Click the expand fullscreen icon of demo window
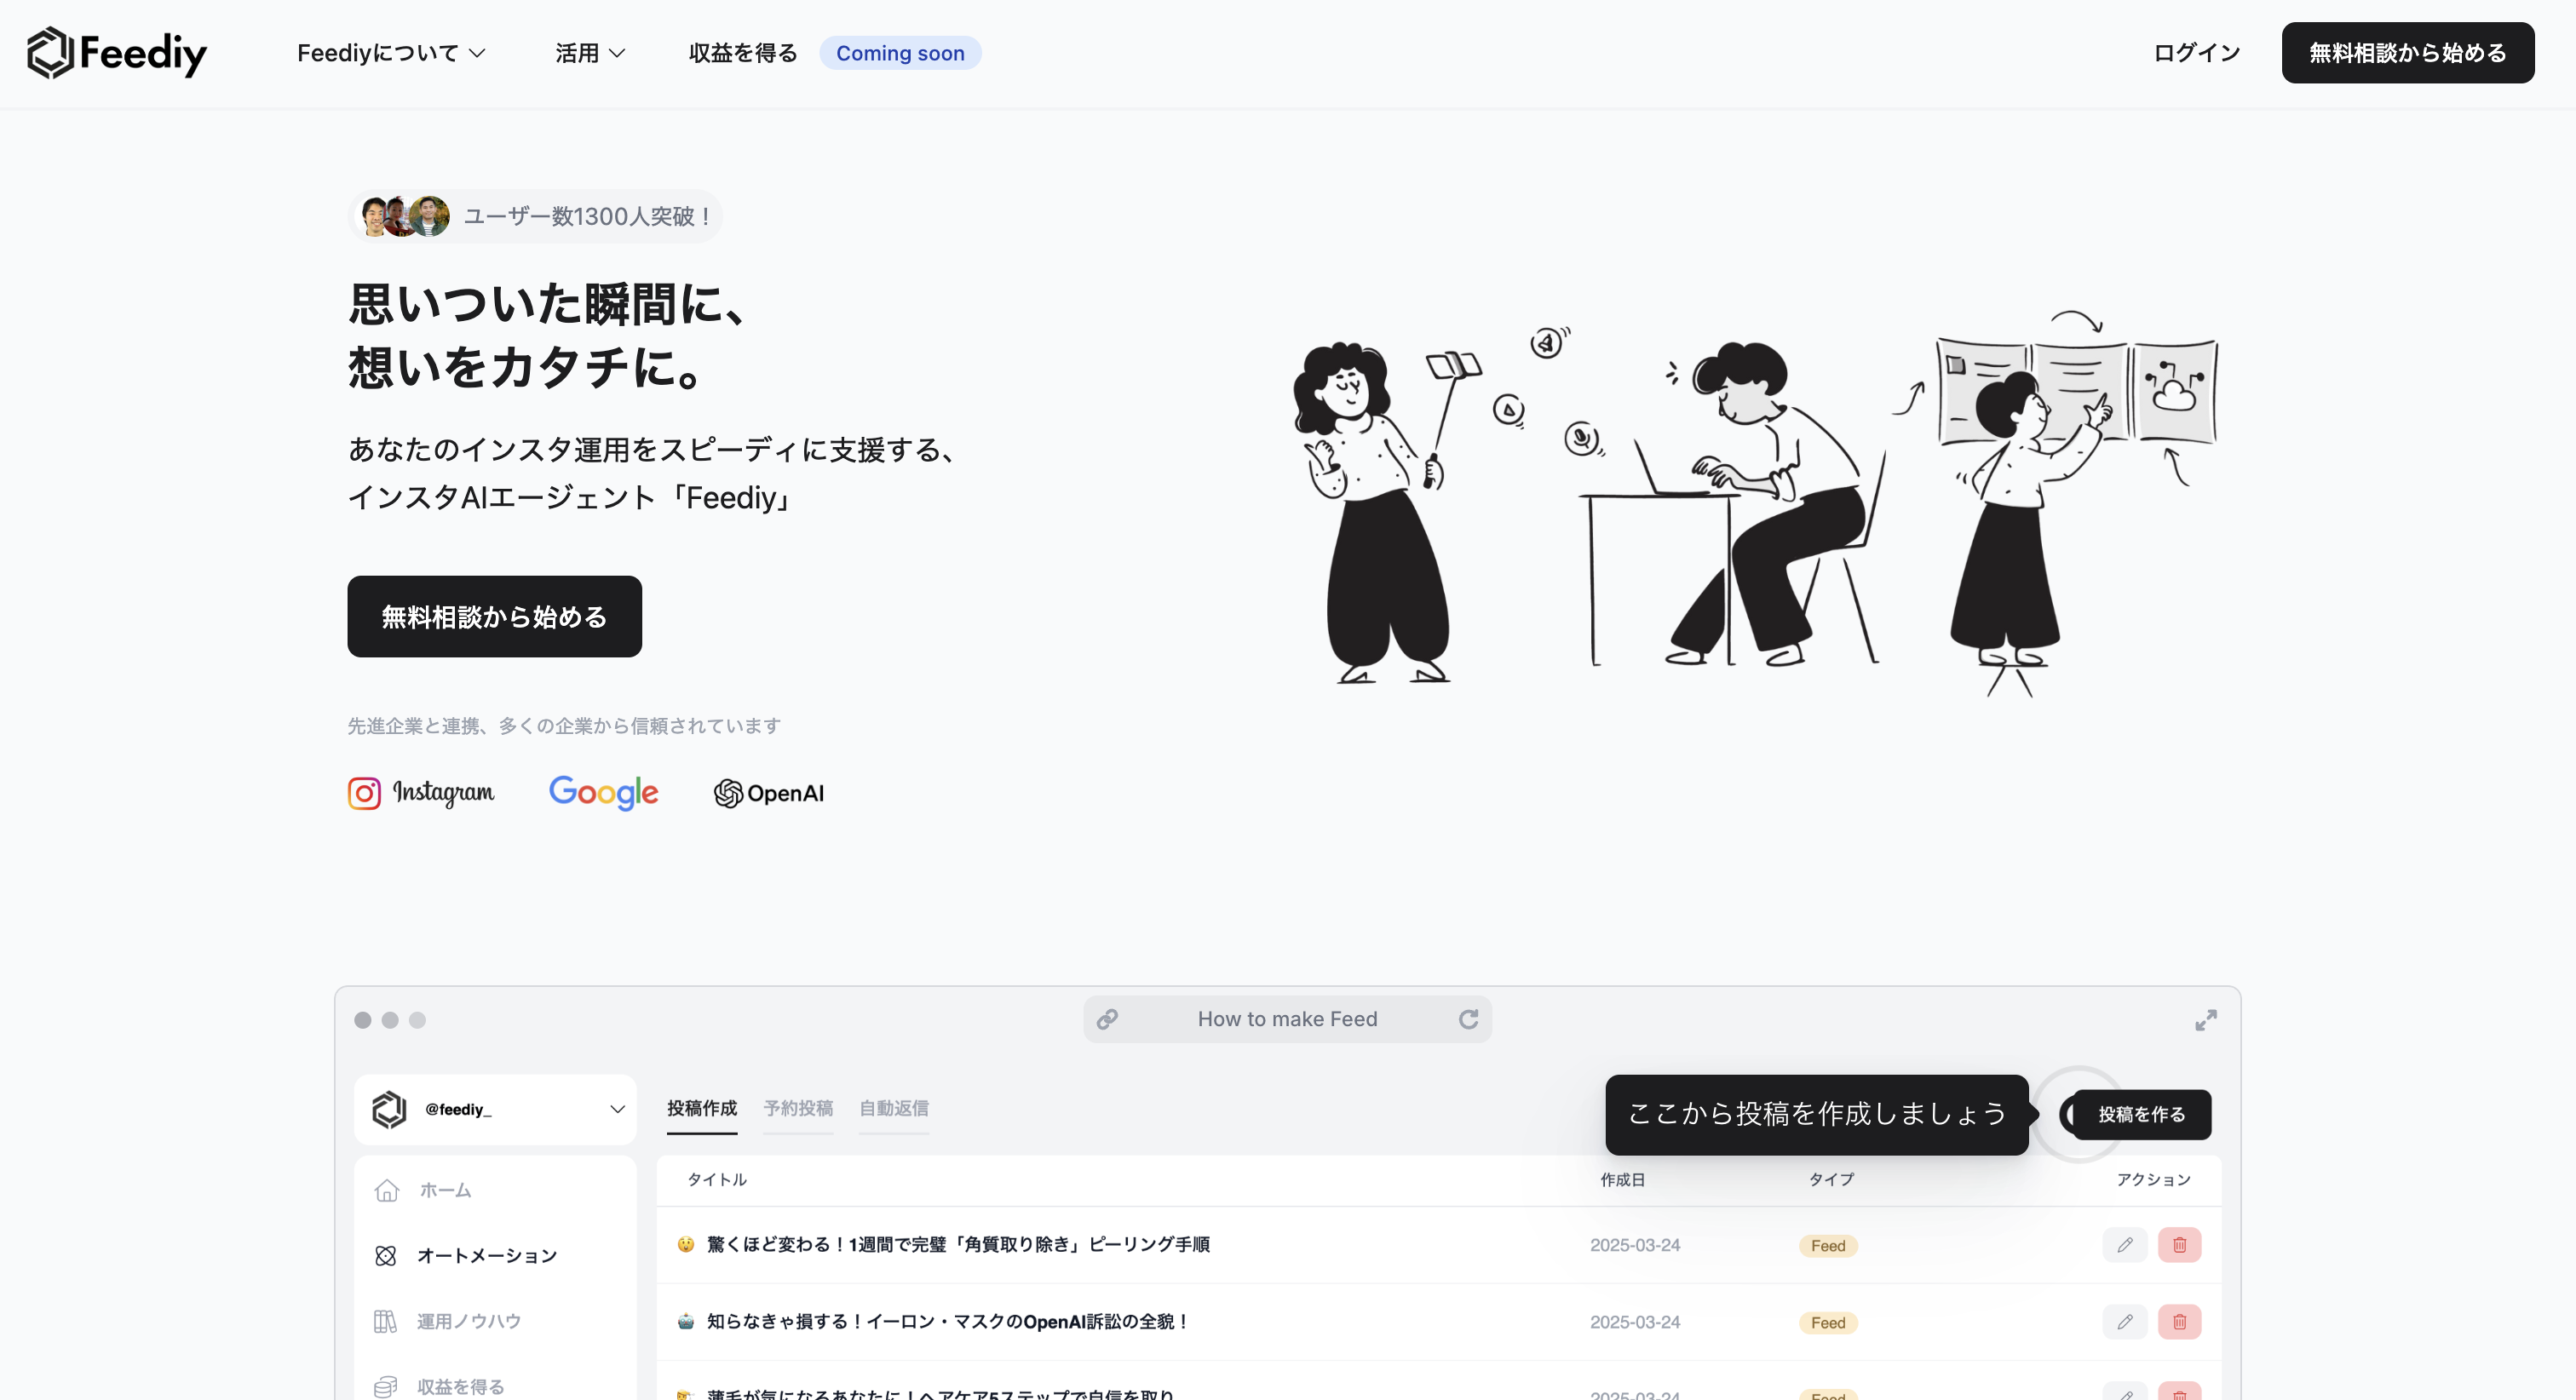 (2205, 1020)
